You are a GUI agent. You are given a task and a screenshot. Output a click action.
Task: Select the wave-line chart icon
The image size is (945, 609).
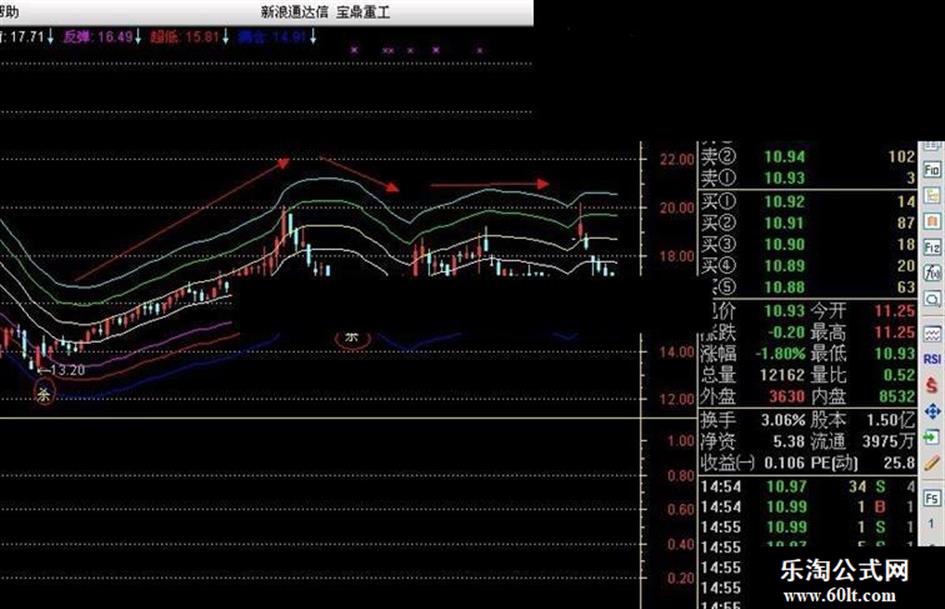click(x=932, y=333)
